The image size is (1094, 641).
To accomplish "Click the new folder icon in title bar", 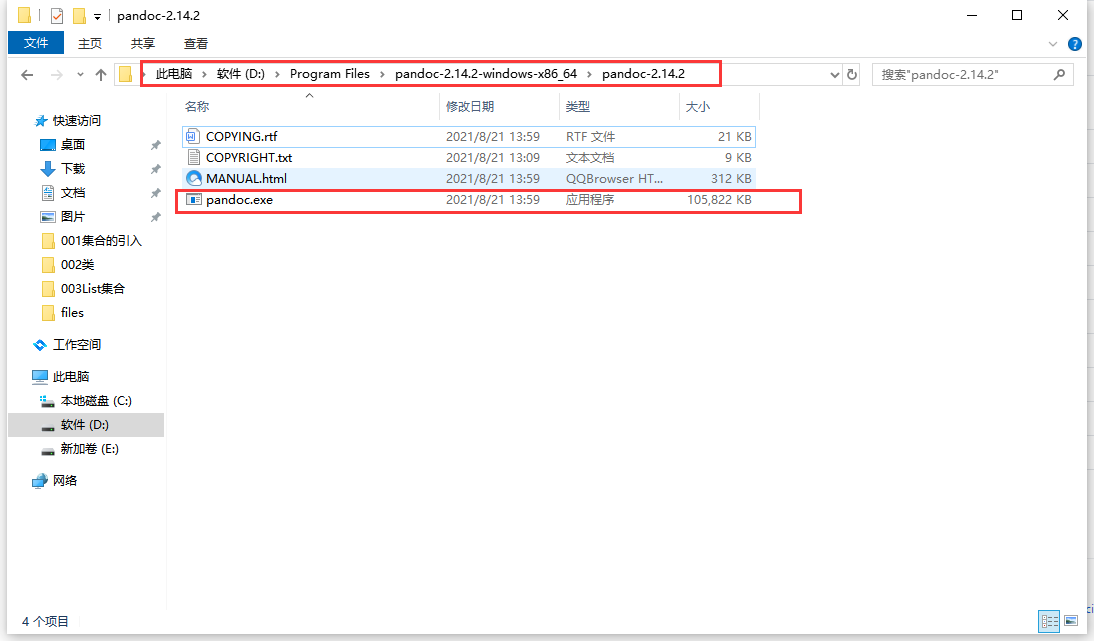I will pyautogui.click(x=79, y=15).
